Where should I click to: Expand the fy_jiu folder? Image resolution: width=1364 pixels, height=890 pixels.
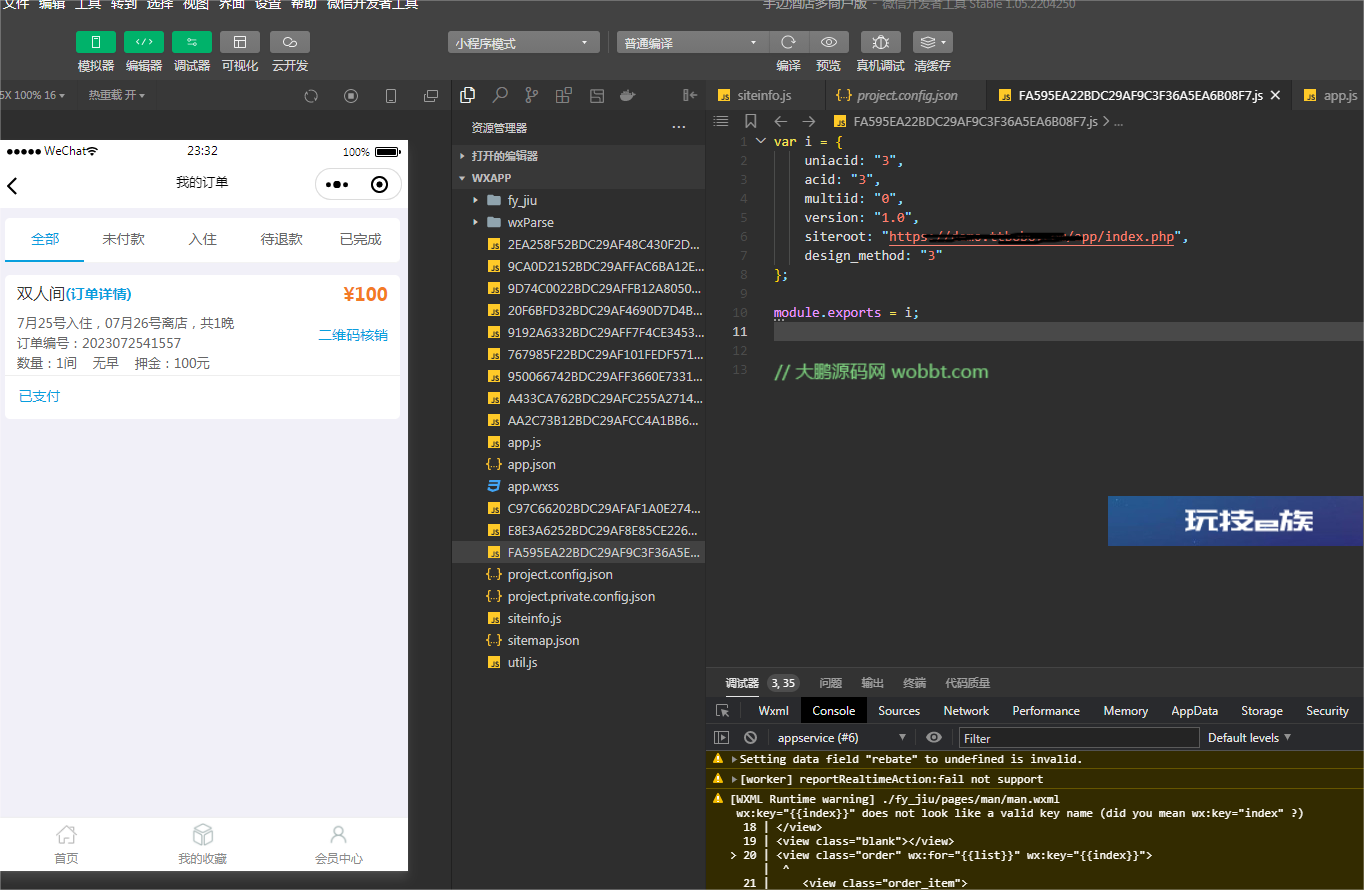578,200
